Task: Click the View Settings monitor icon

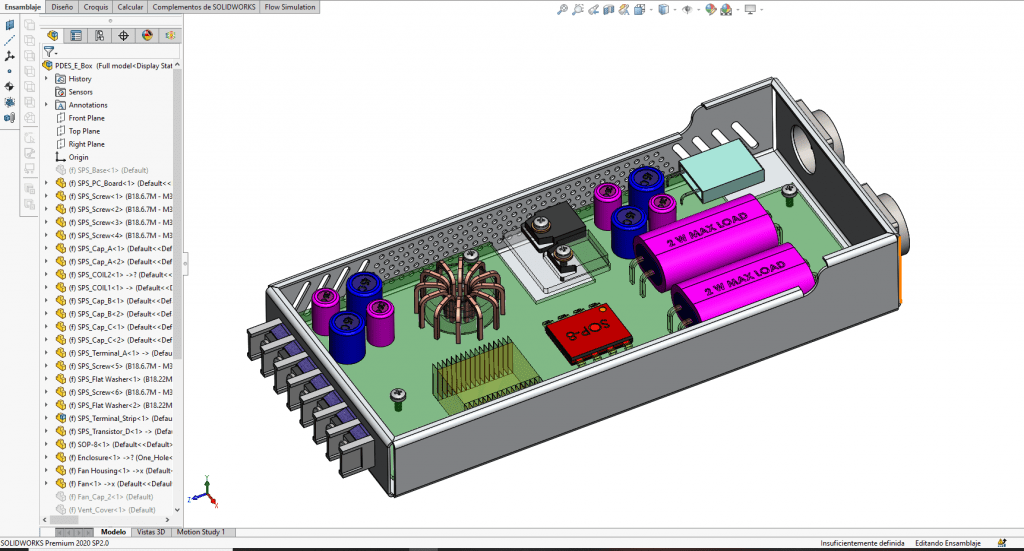Action: click(x=750, y=10)
